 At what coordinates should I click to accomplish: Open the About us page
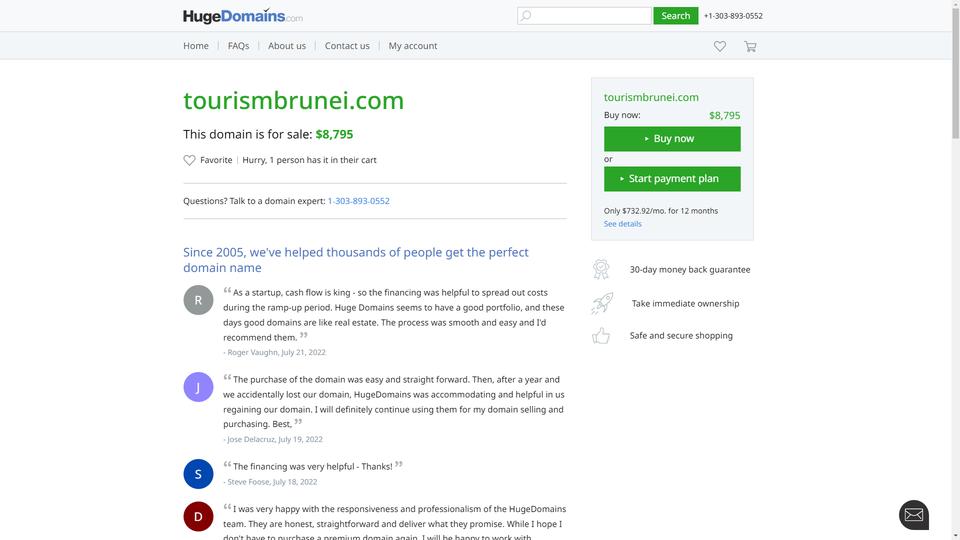pyautogui.click(x=287, y=46)
